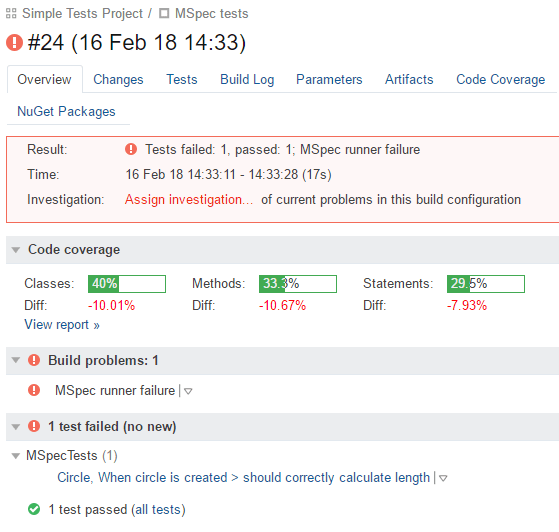This screenshot has width=559, height=532.
Task: Click the error icon in Build problems header
Action: point(34,360)
